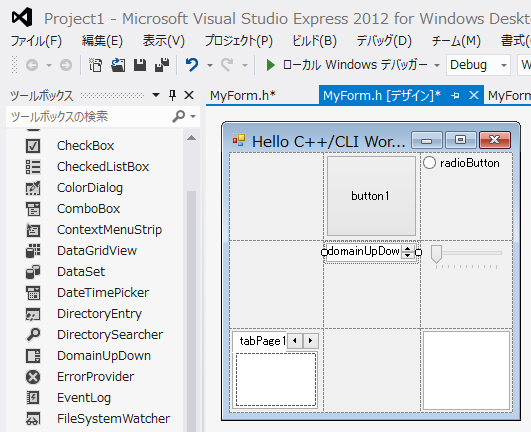Click the domainUpDown text box on form
This screenshot has width=531, height=432.
[x=364, y=252]
